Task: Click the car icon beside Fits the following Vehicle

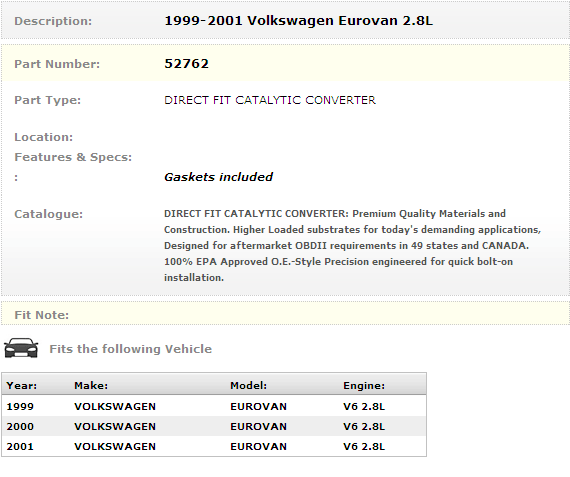Action: (21, 348)
